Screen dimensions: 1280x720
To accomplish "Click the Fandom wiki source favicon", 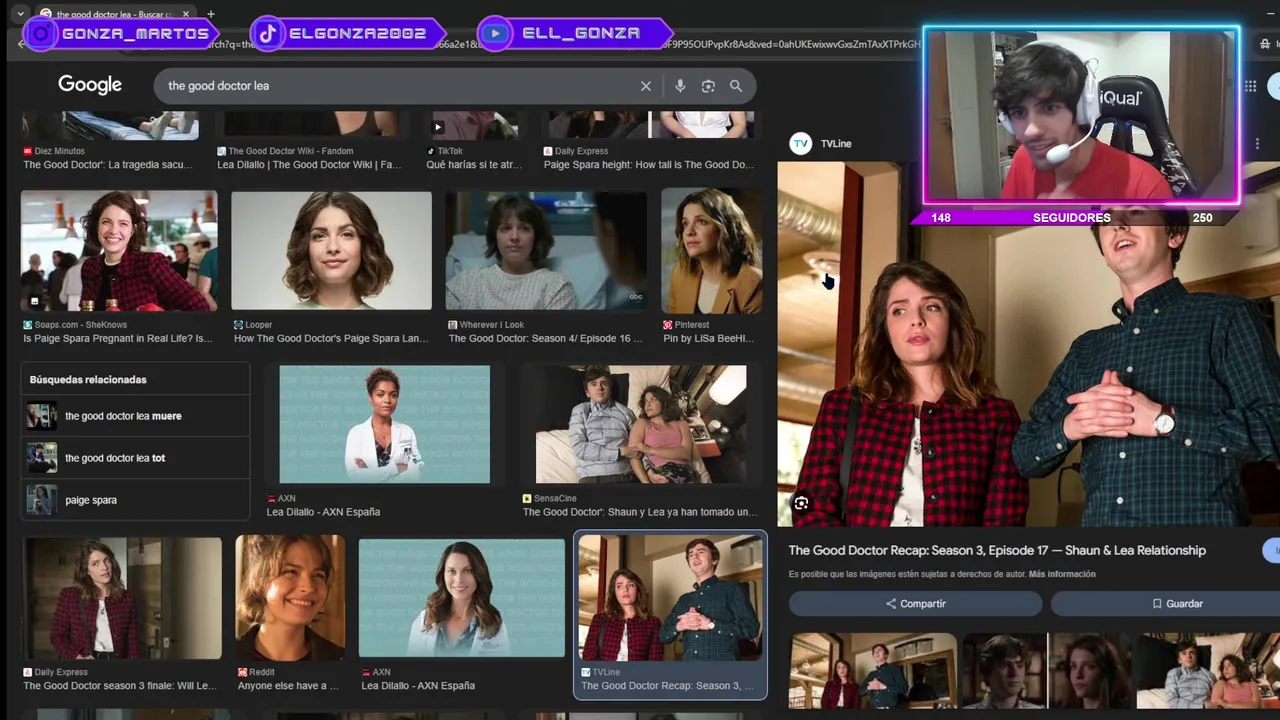I will click(x=221, y=151).
